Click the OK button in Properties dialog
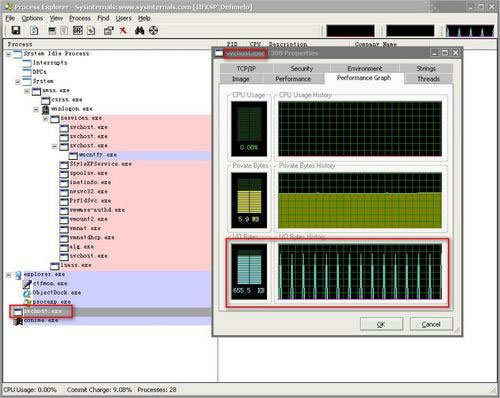This screenshot has width=500, height=398. pyautogui.click(x=381, y=324)
